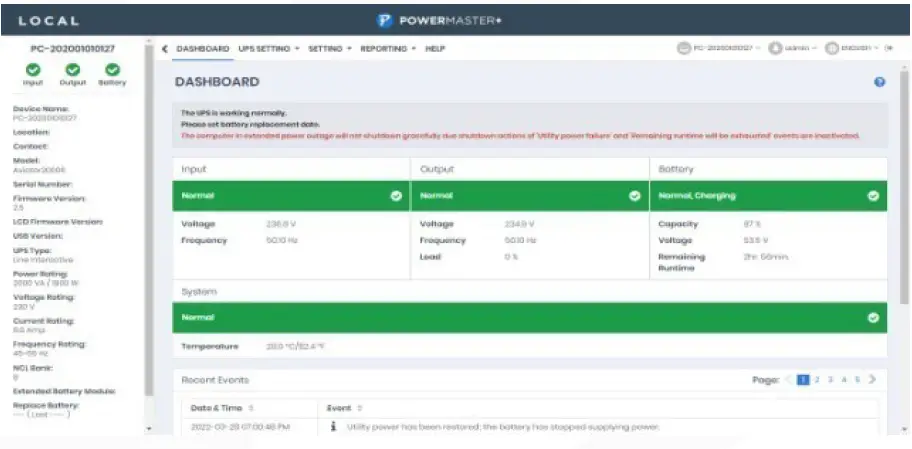Image resolution: width=912 pixels, height=449 pixels.
Task: Collapse the sidebar with the left arrow
Action: 165,49
